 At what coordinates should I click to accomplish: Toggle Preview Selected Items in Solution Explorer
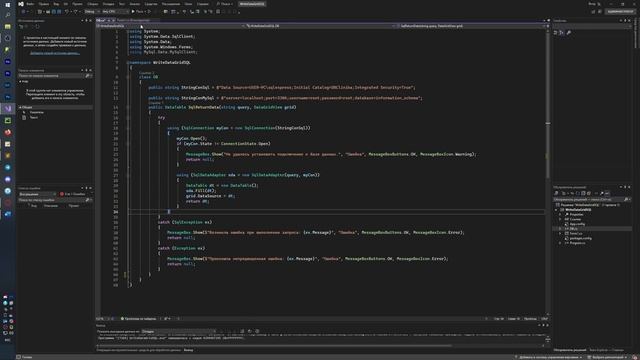pyautogui.click(x=607, y=193)
